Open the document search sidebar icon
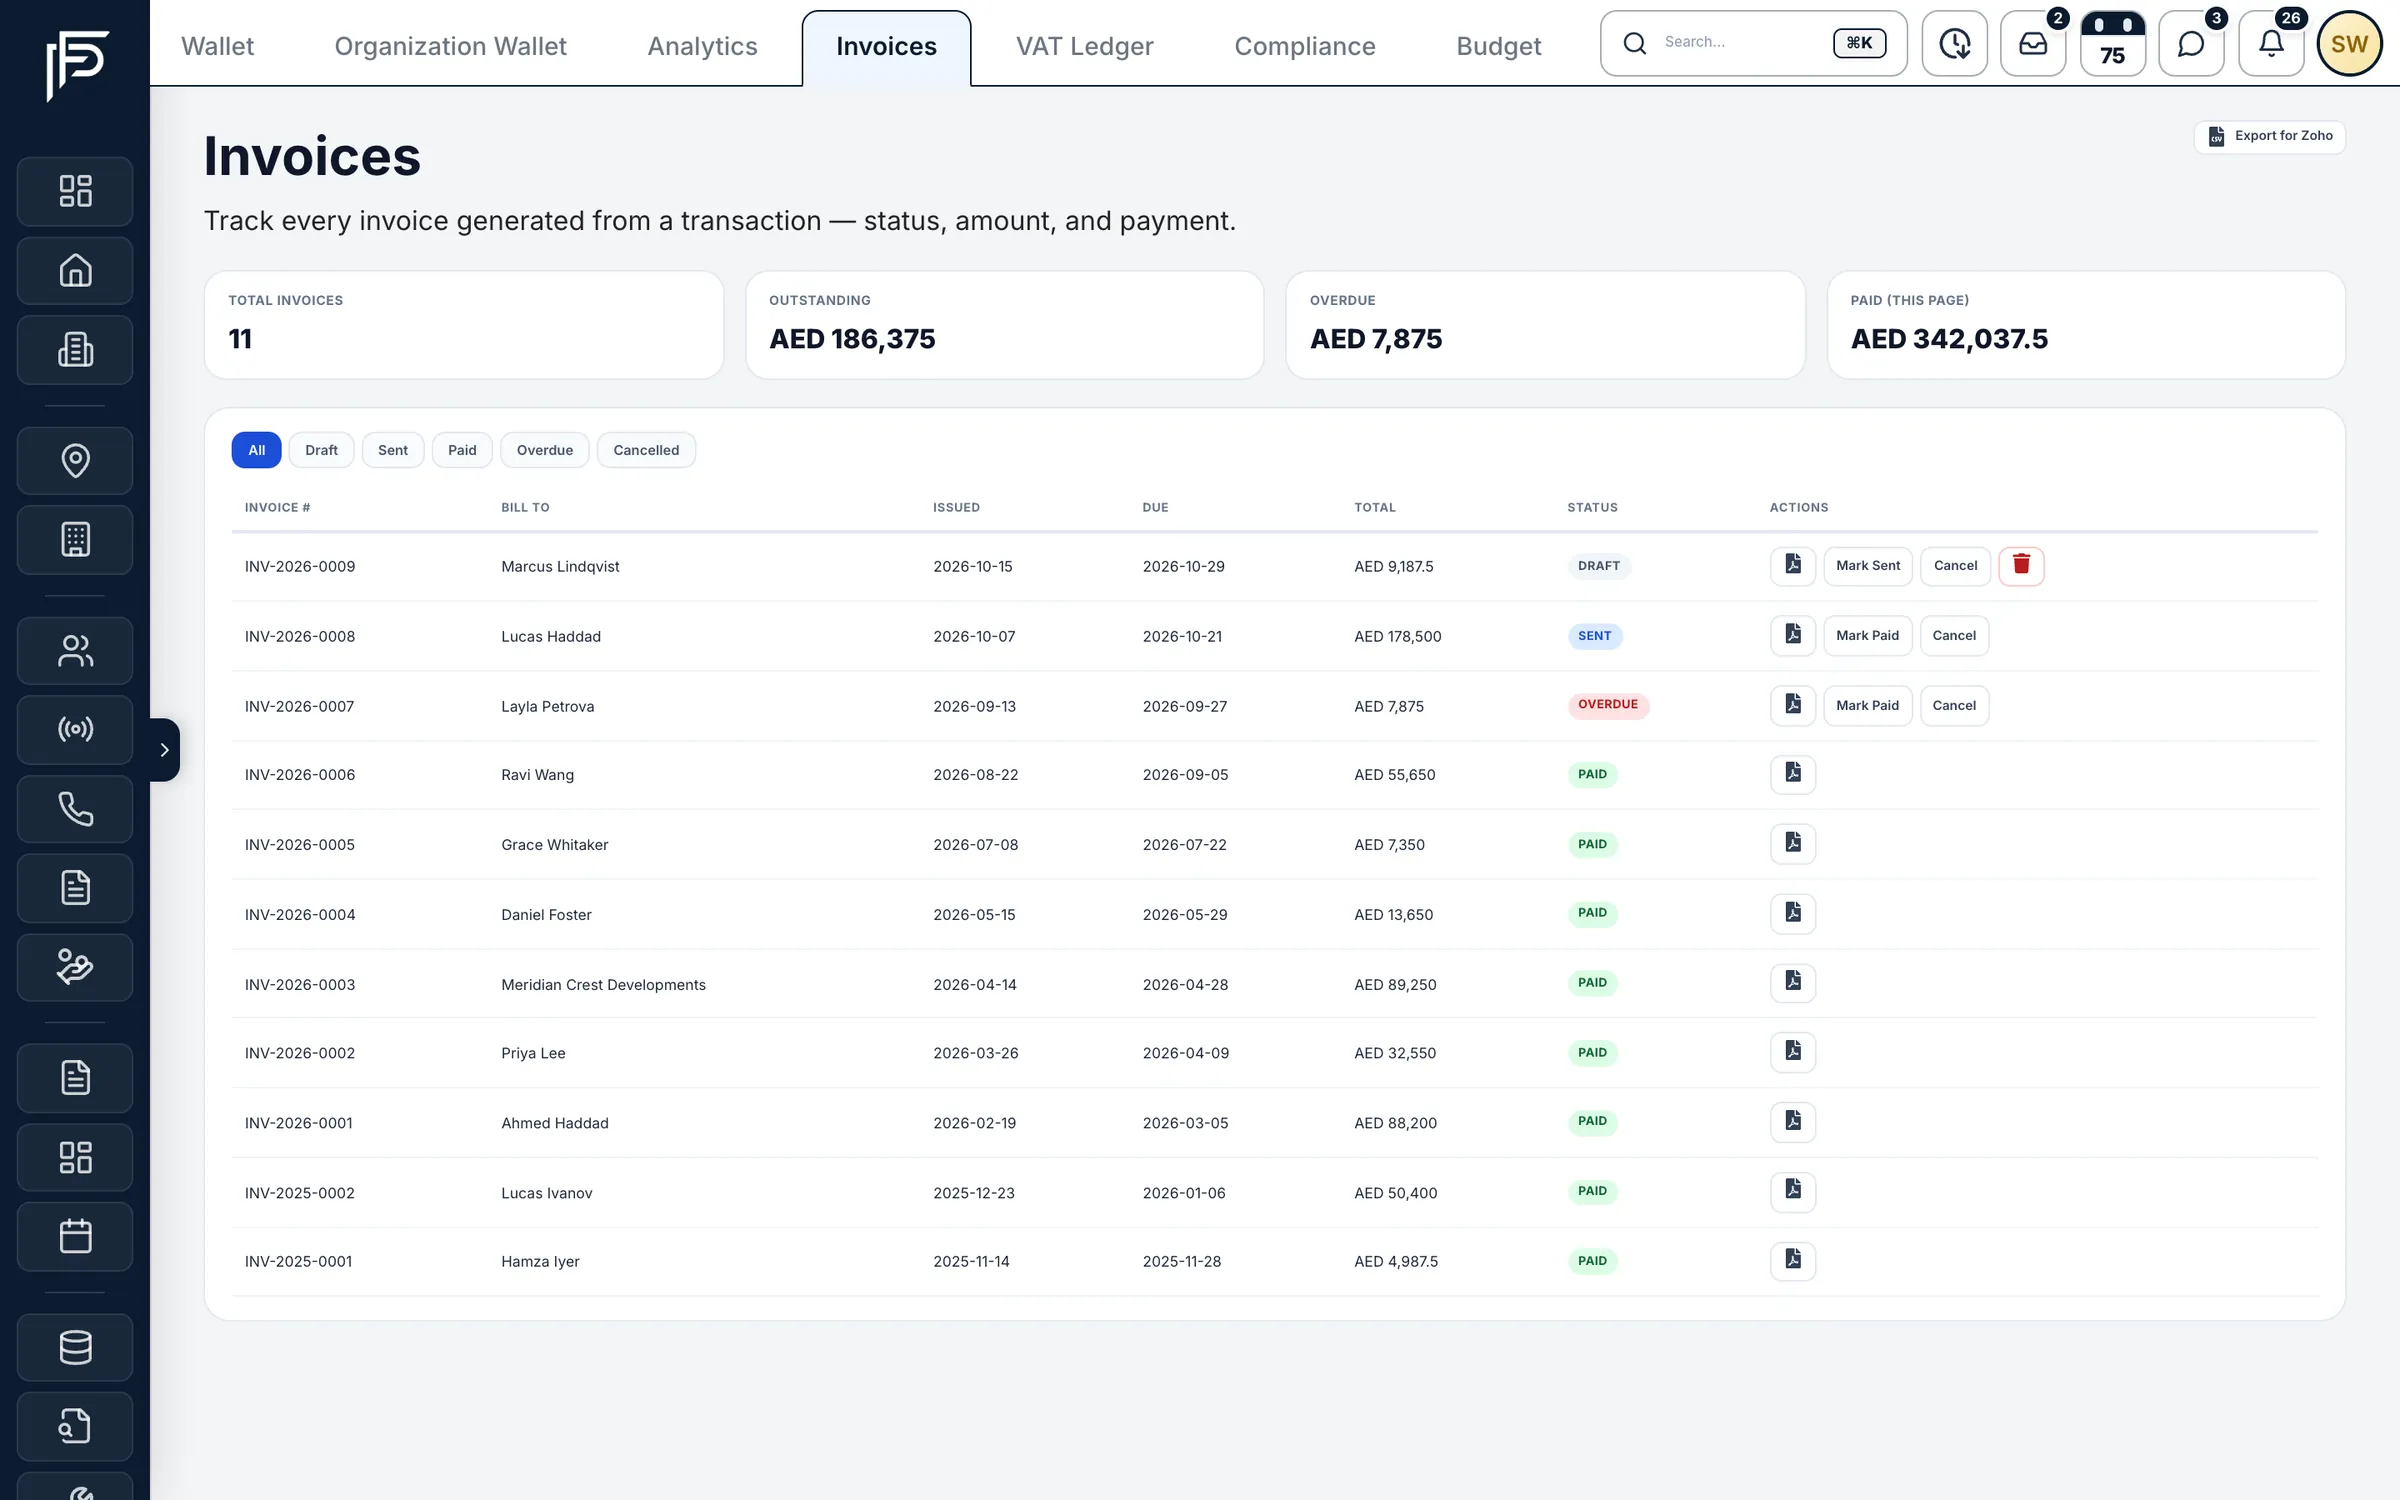Image resolution: width=2400 pixels, height=1500 pixels. [x=75, y=1426]
